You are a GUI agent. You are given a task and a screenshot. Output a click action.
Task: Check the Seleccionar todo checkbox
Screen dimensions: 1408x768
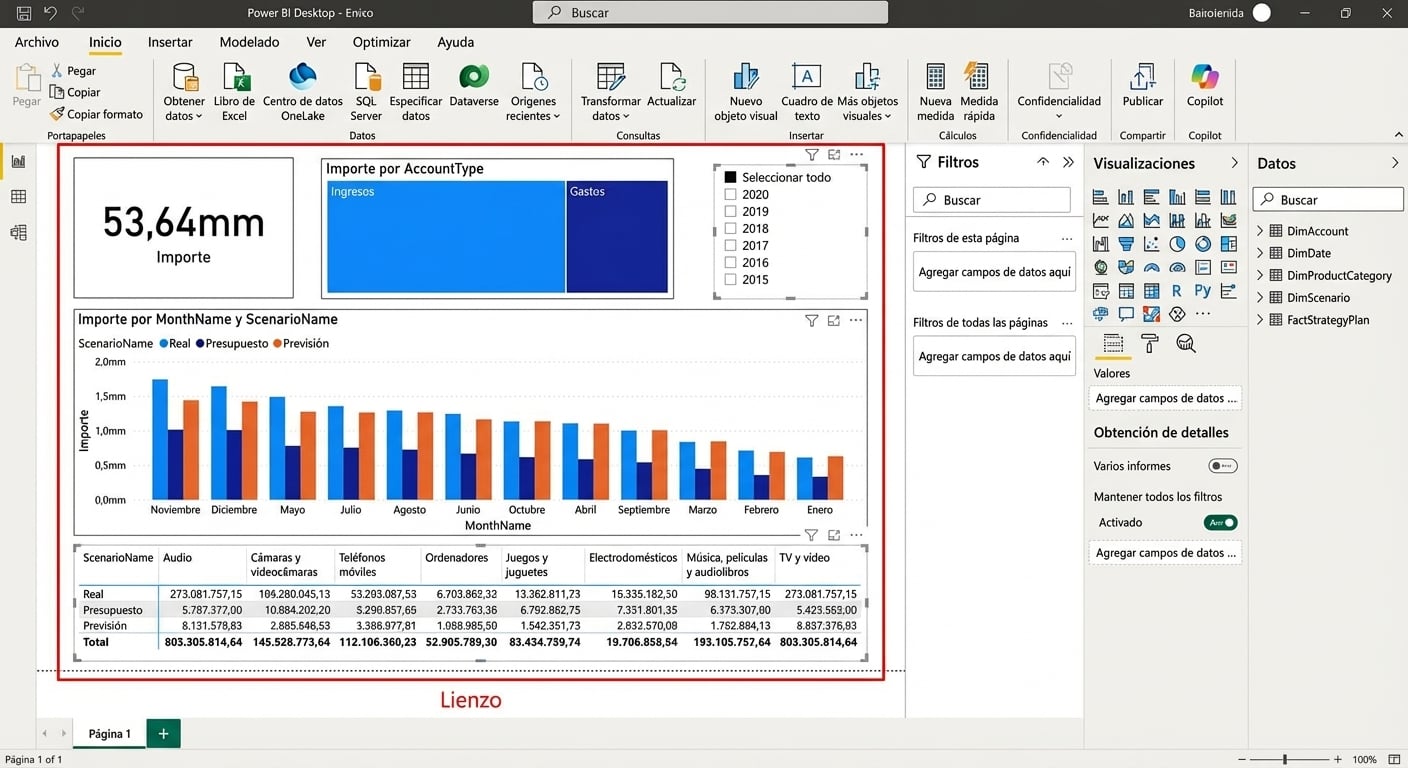point(731,178)
